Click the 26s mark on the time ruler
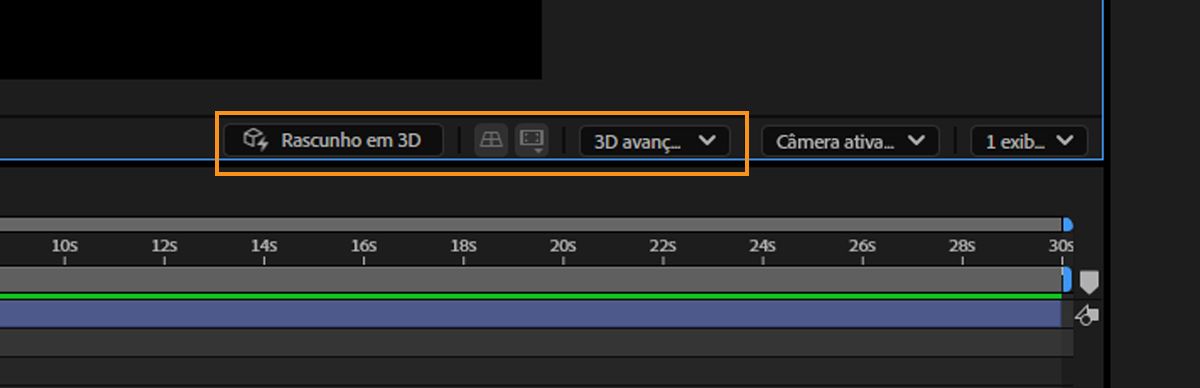 tap(863, 246)
